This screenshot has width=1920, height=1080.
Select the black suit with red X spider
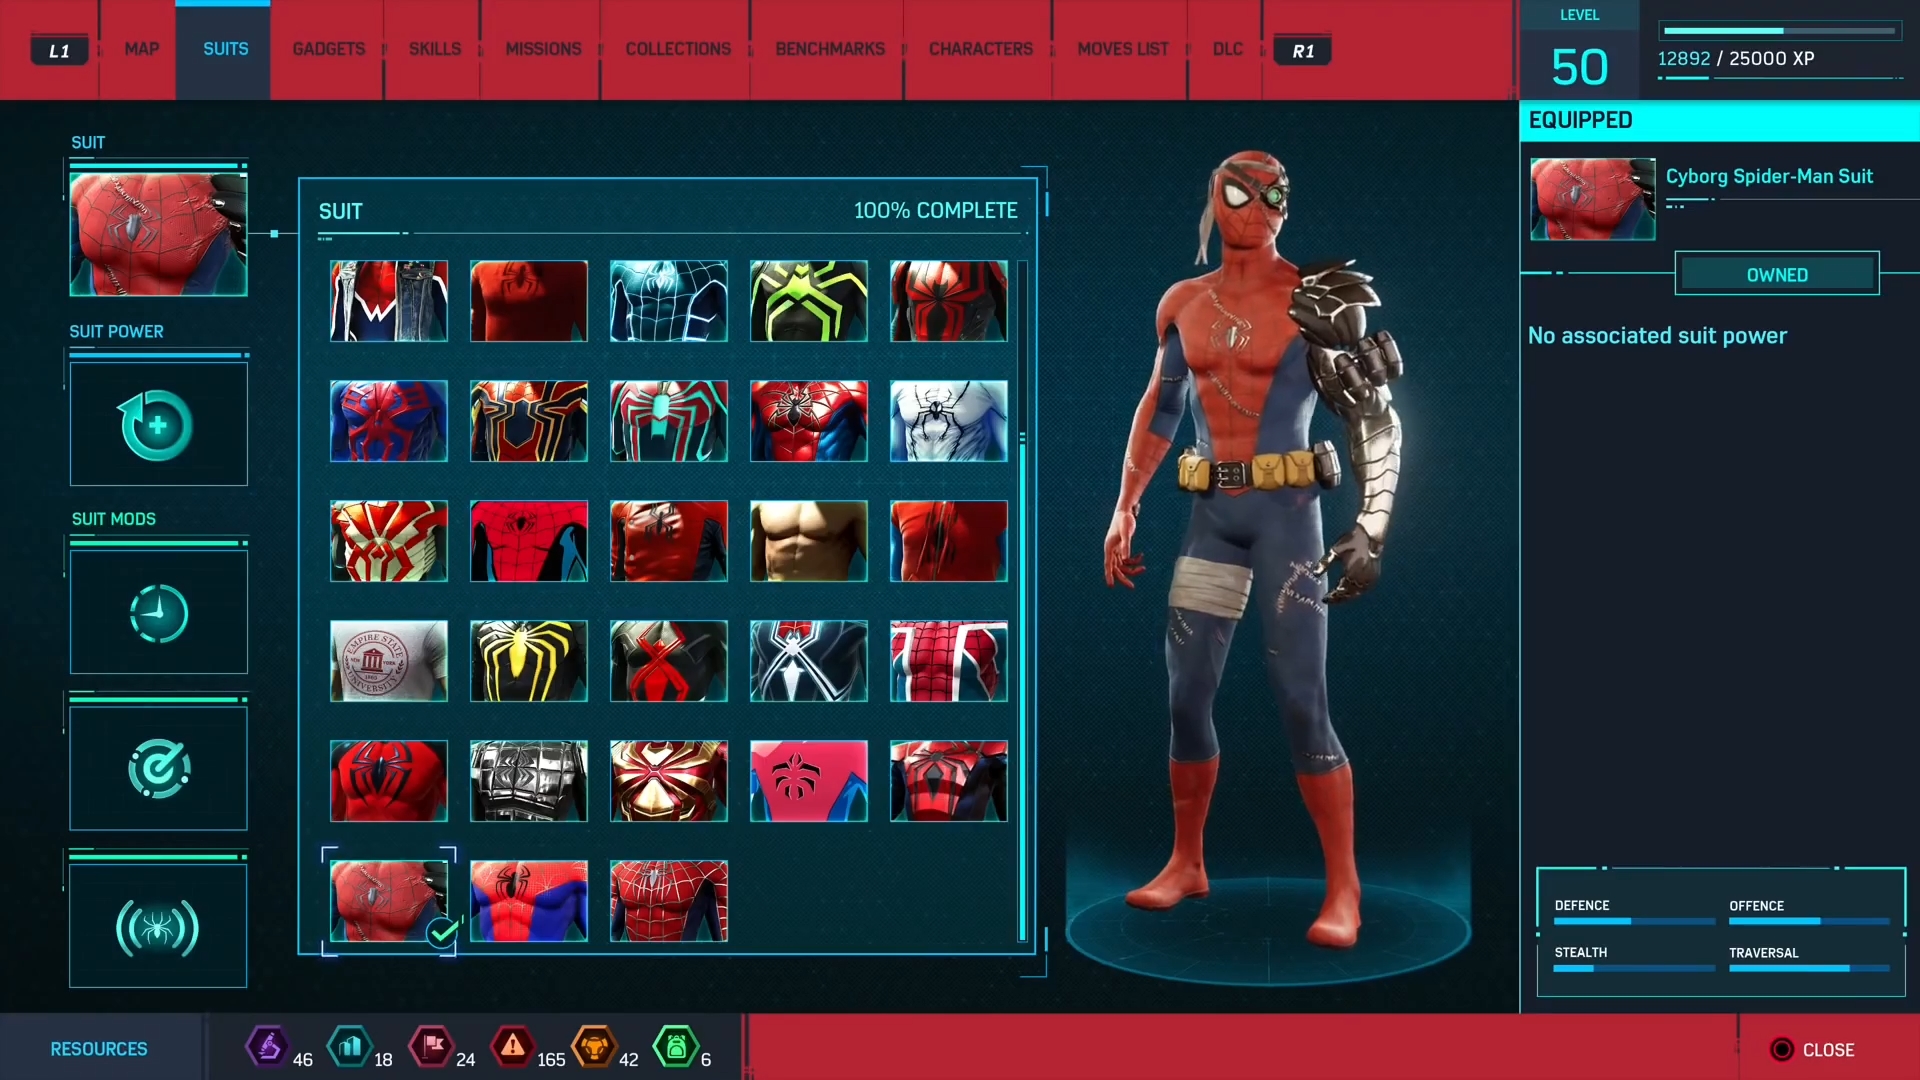pos(669,661)
